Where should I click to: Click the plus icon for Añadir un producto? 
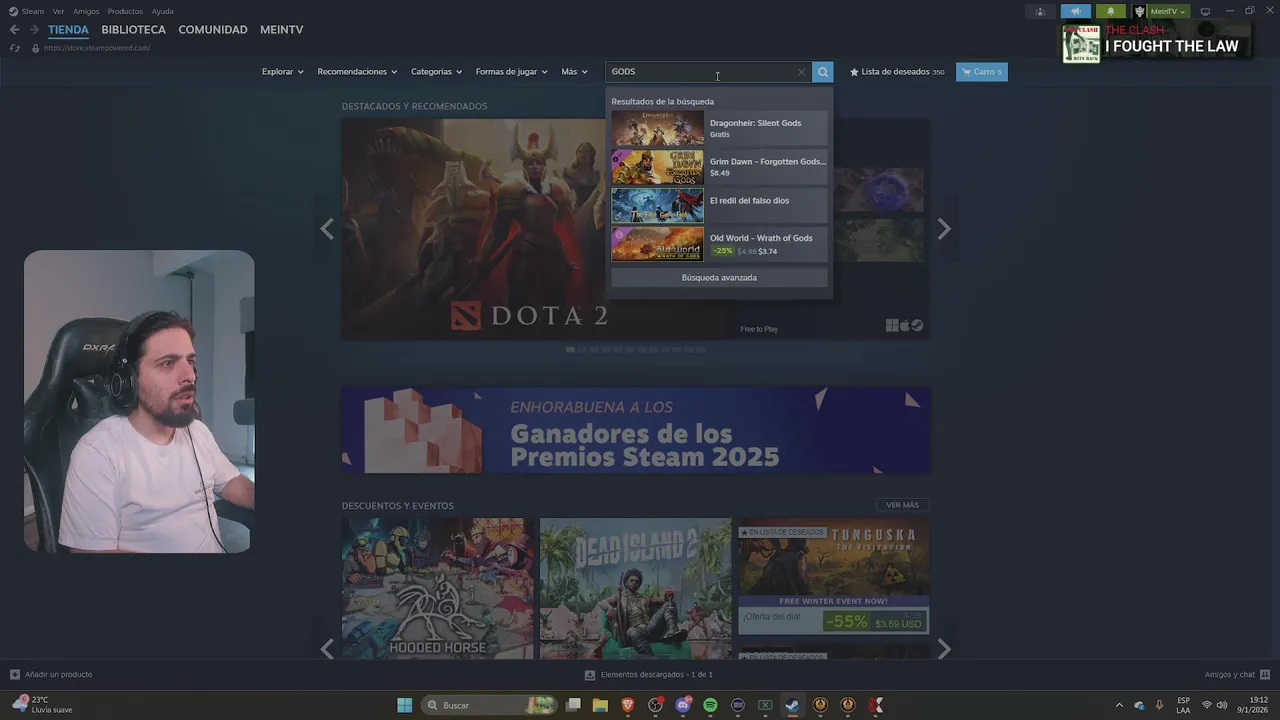tap(15, 675)
